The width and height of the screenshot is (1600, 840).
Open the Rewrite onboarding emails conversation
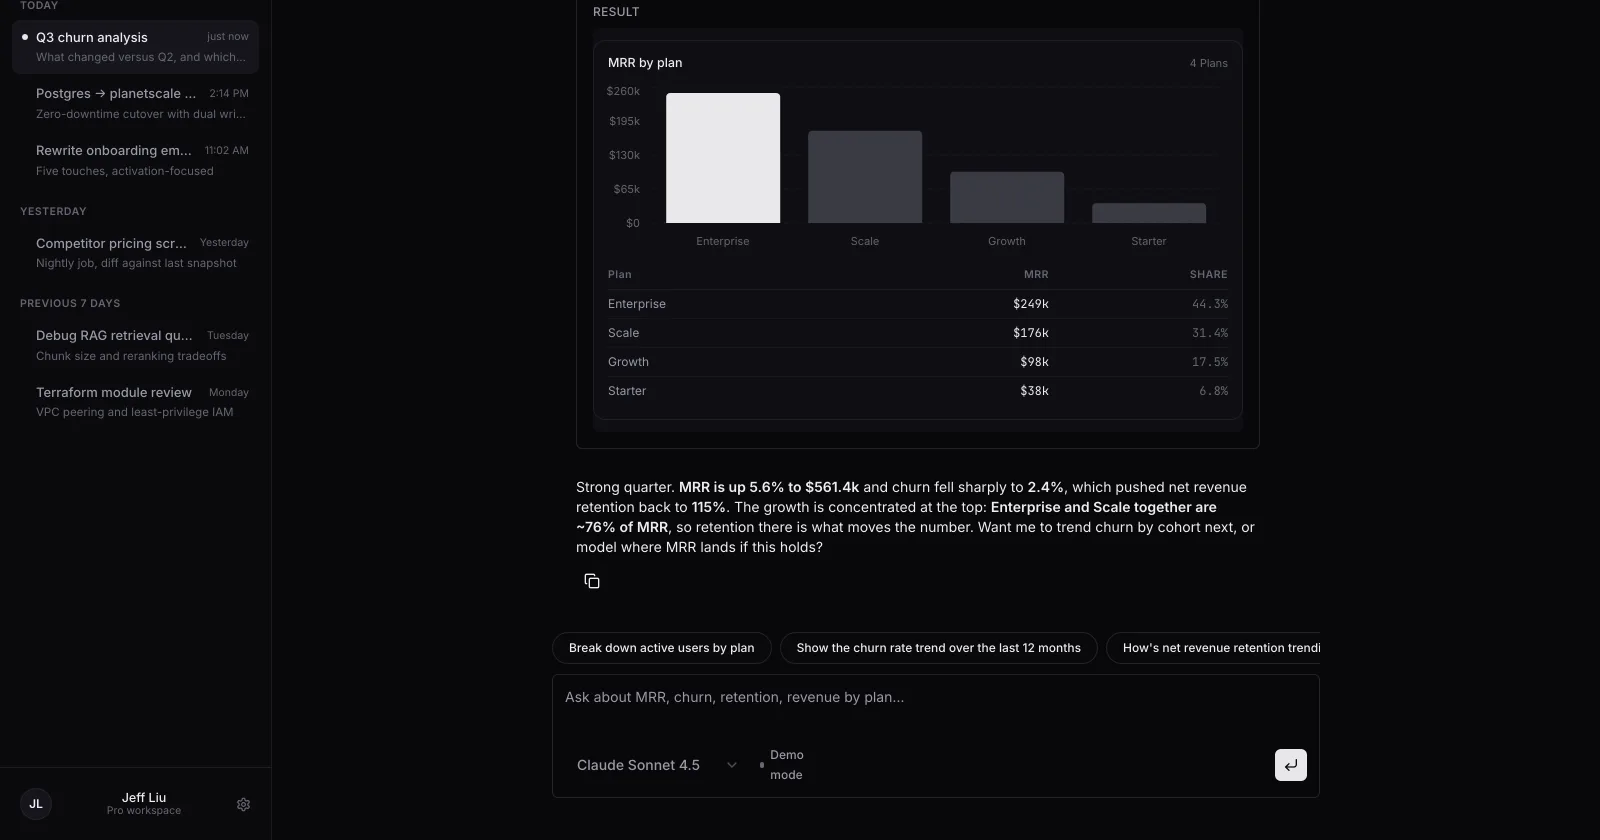pyautogui.click(x=135, y=160)
